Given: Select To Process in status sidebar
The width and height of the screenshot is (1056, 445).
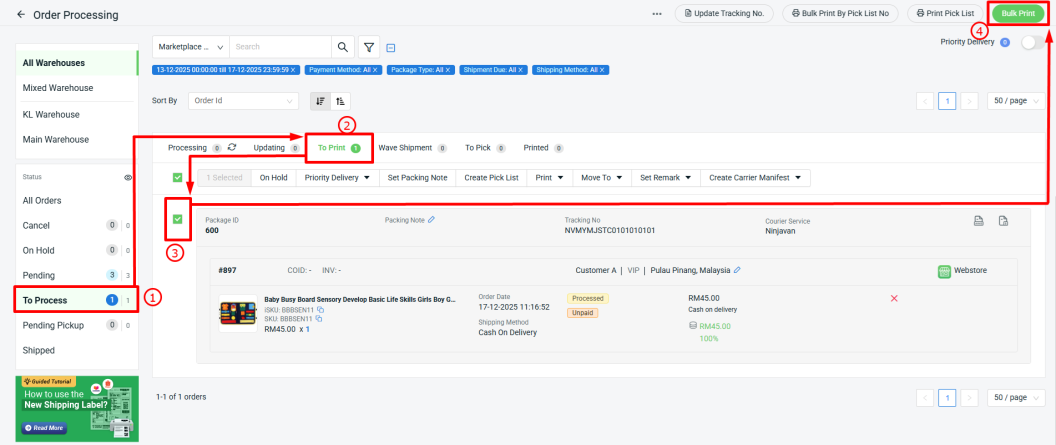Looking at the screenshot, I should click(x=46, y=300).
